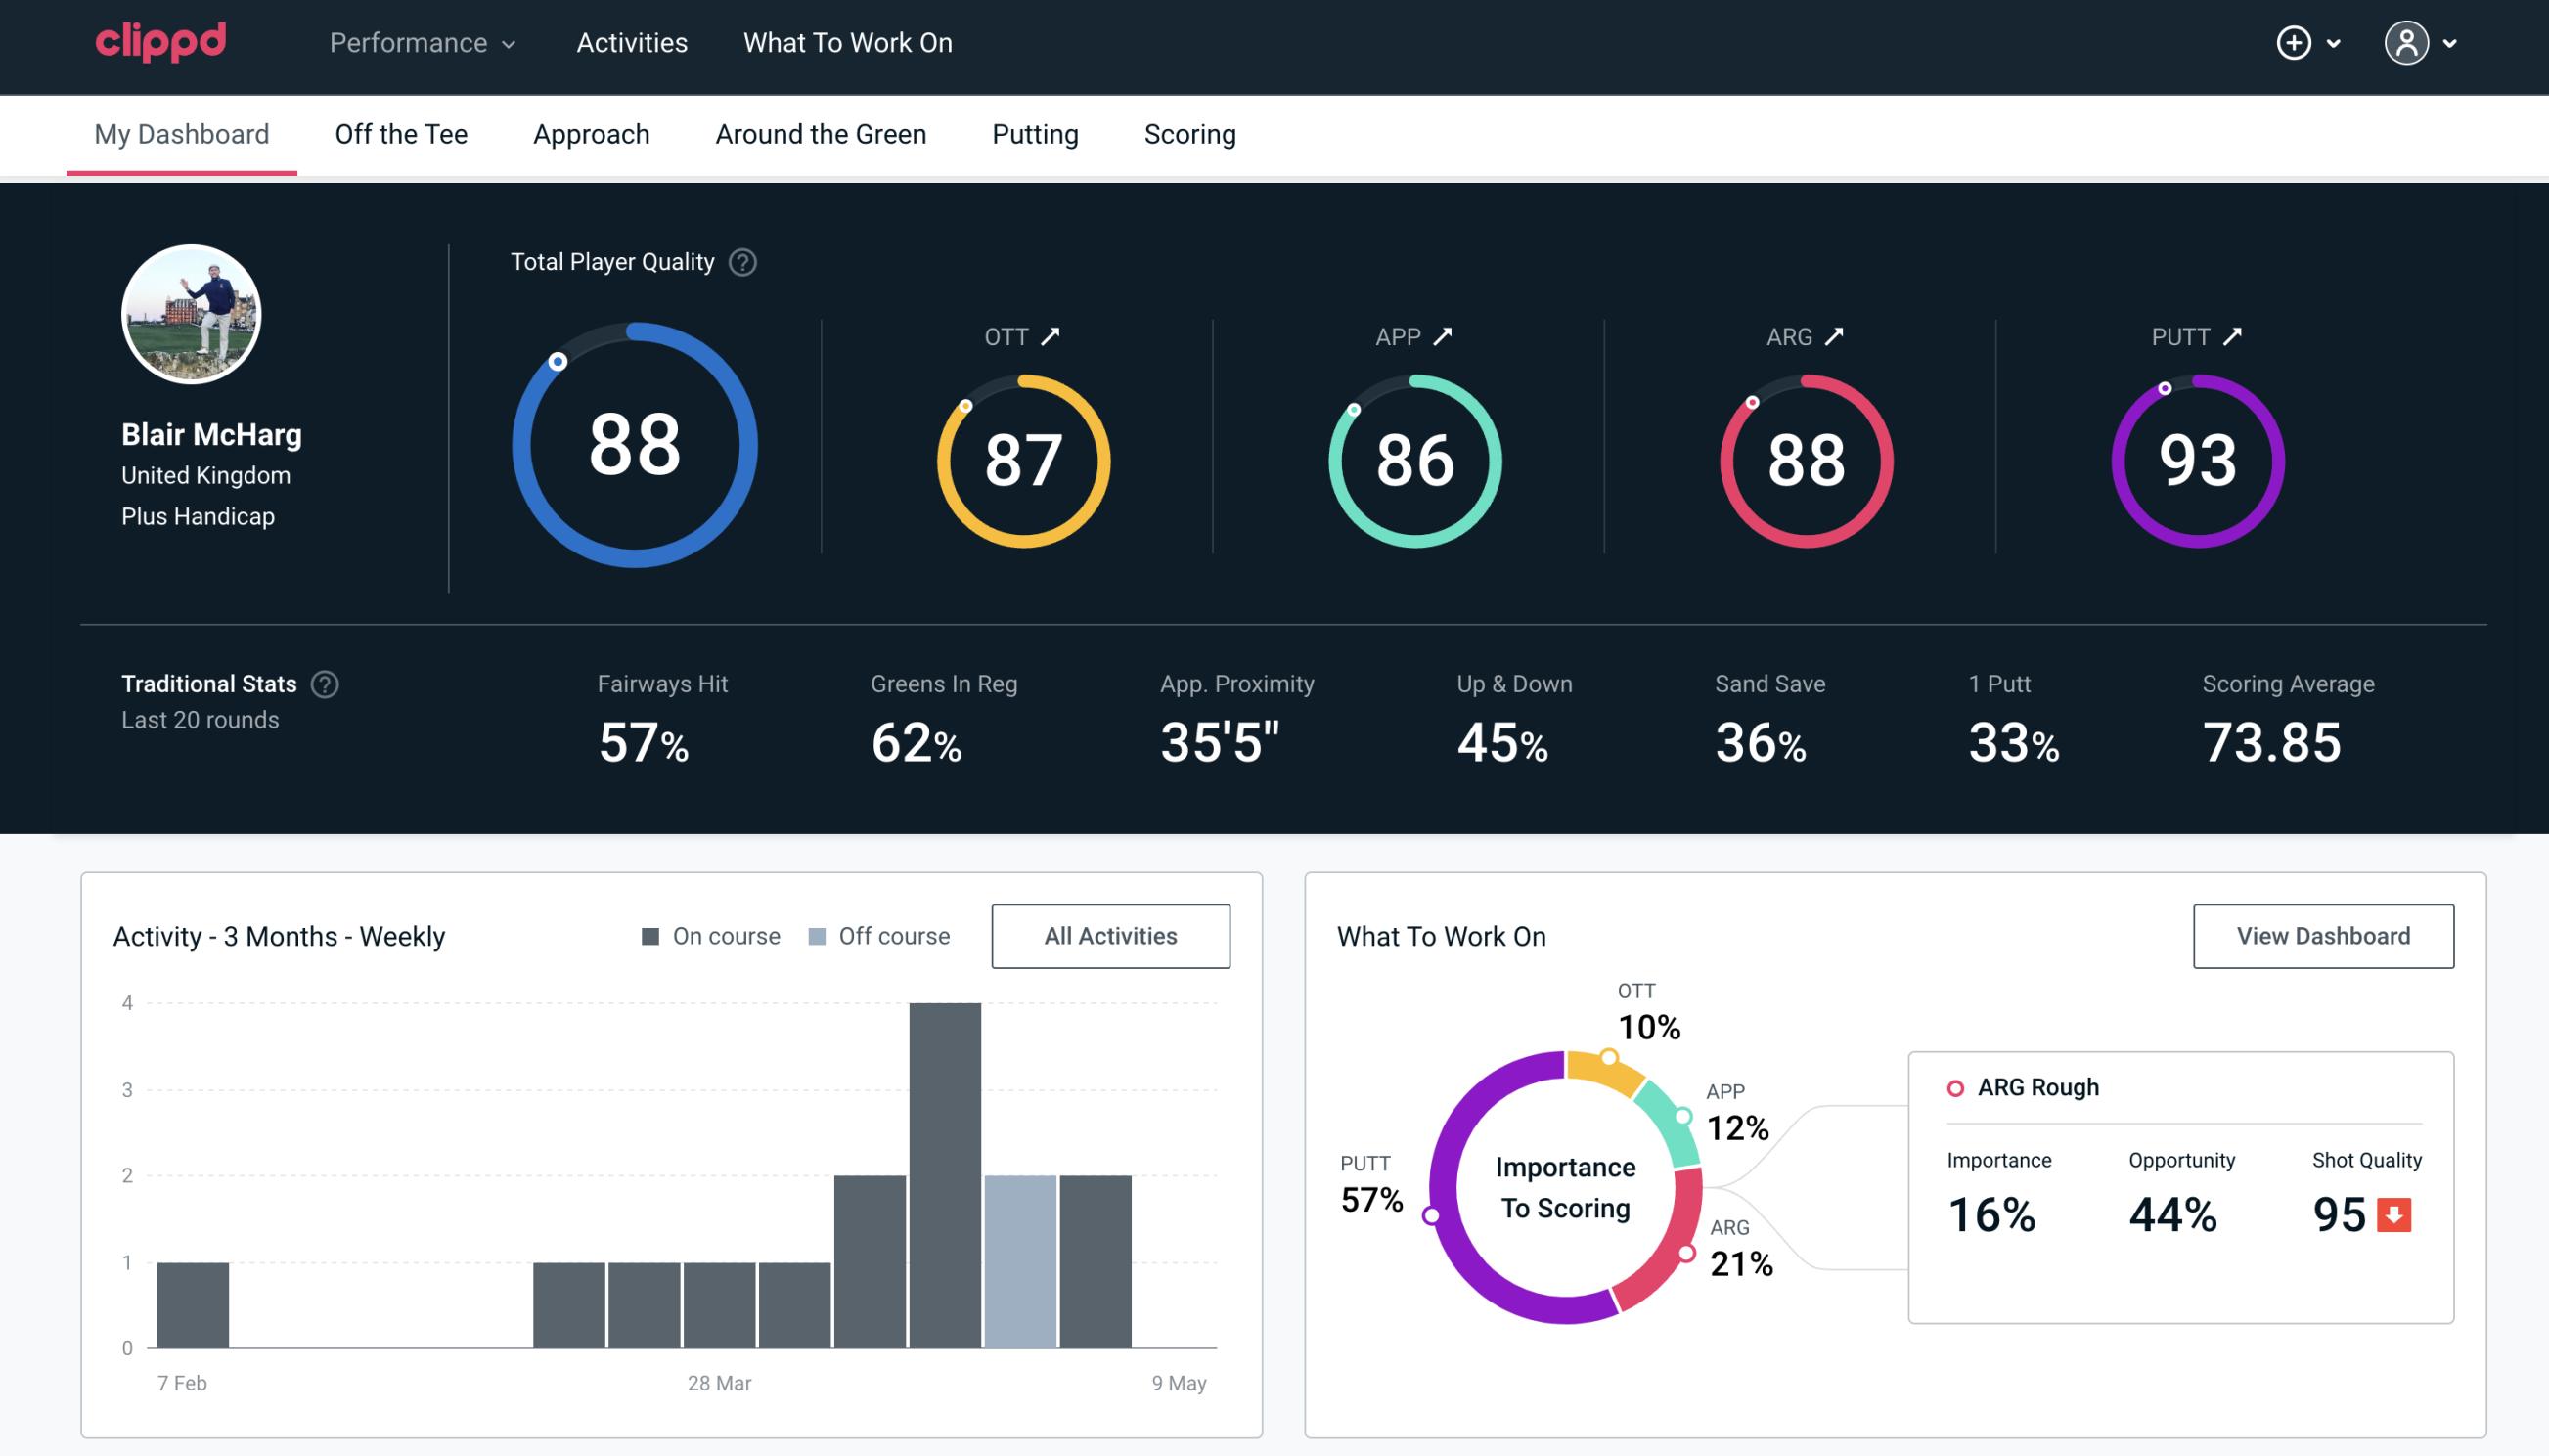Toggle the On course activity filter
This screenshot has height=1456, width=2549.
pos(711,935)
